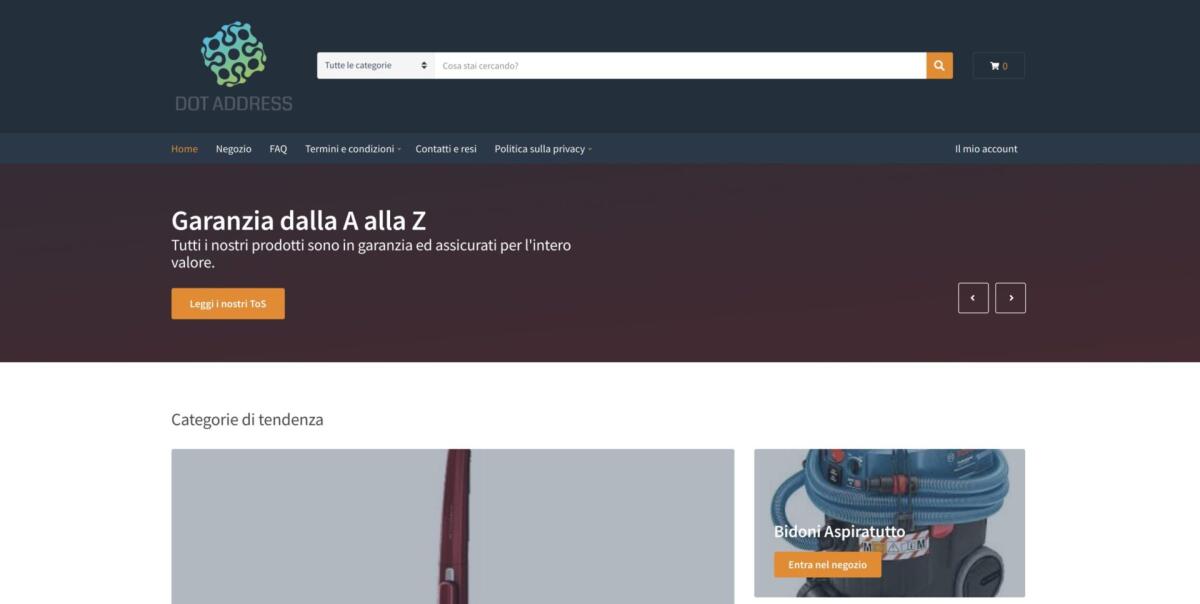Select Home in the navigation bar

184,148
